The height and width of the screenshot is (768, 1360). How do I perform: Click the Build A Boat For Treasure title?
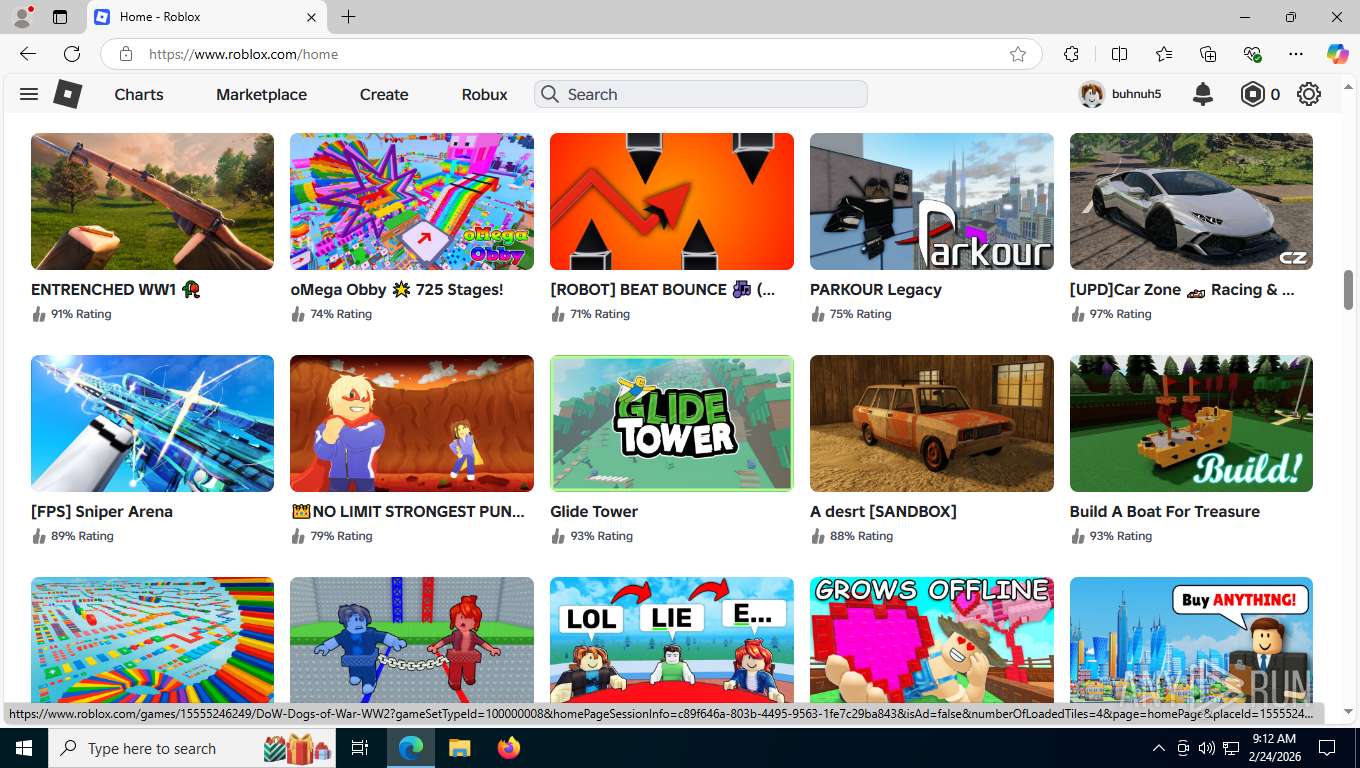(1165, 511)
